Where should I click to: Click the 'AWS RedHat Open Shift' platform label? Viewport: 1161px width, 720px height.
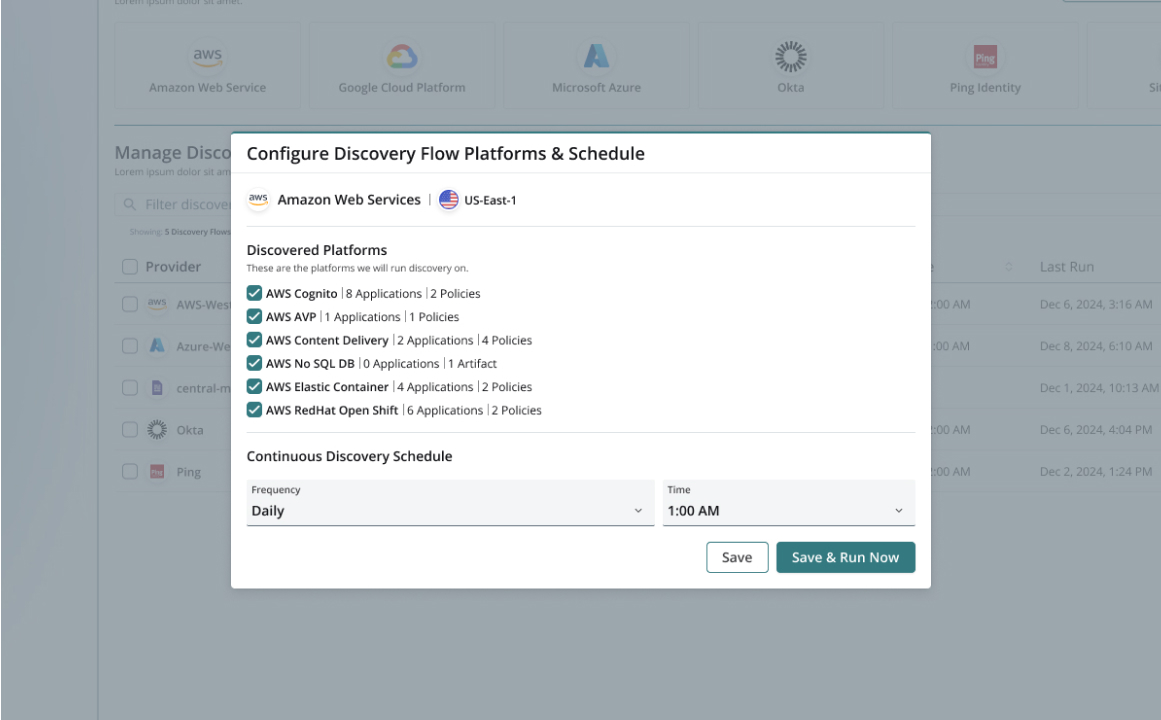pyautogui.click(x=332, y=410)
